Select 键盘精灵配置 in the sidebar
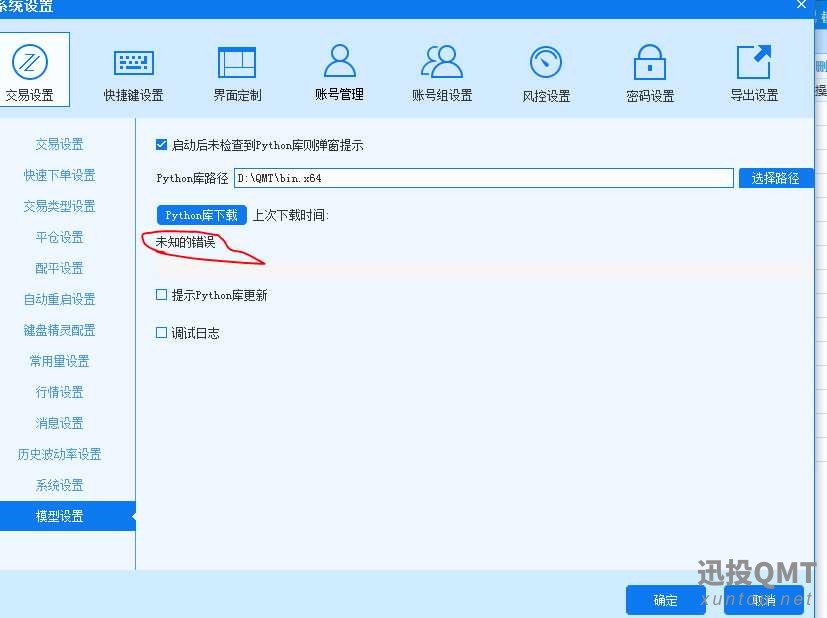 coord(60,330)
